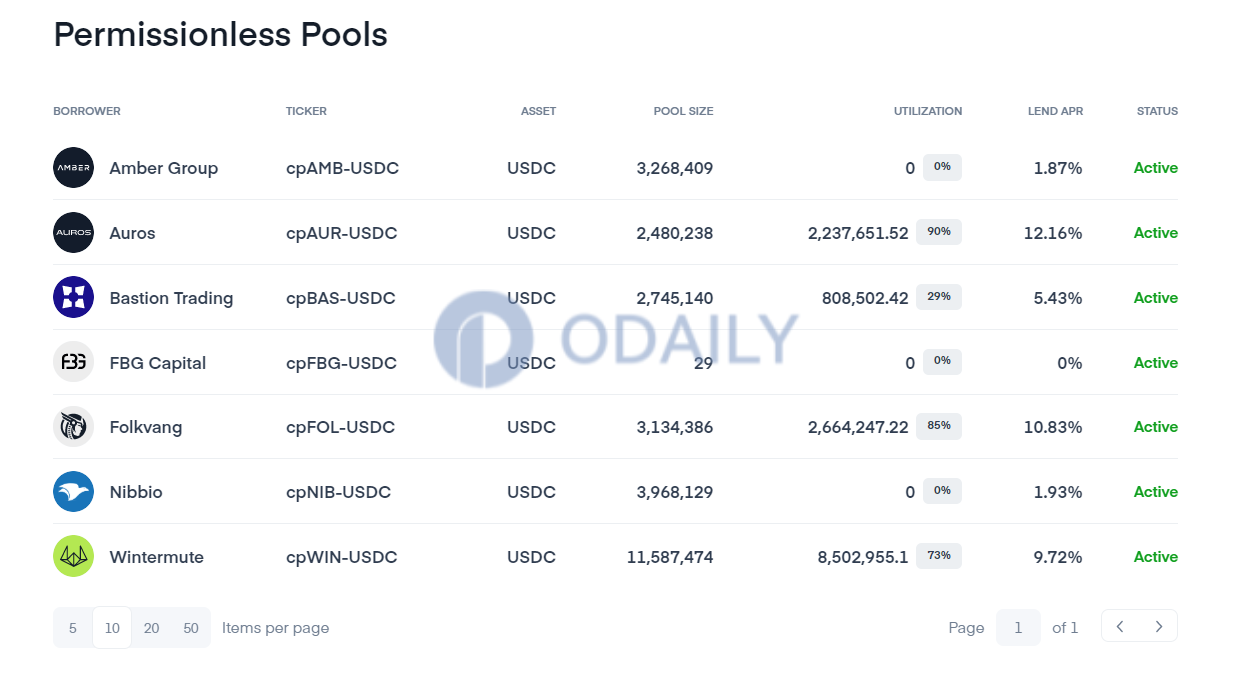Click Auros 90% utilization badge
1234x681 pixels.
pos(939,232)
